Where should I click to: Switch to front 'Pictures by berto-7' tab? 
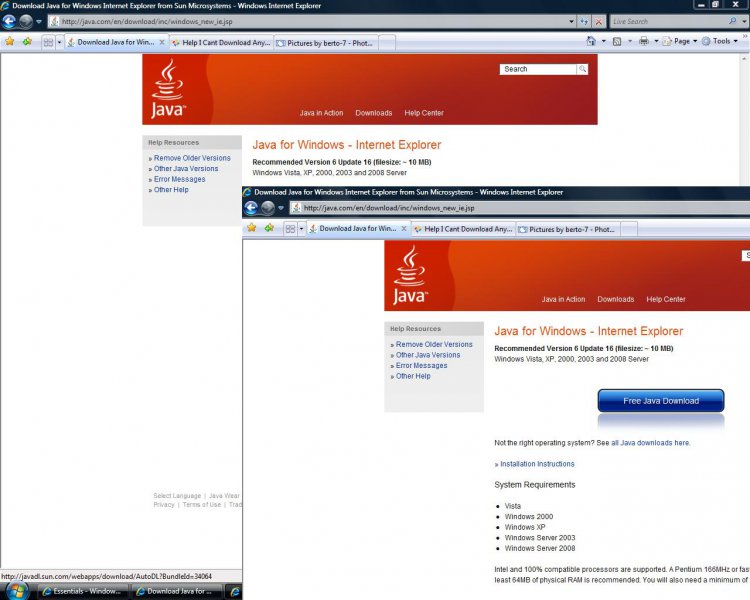tap(567, 229)
